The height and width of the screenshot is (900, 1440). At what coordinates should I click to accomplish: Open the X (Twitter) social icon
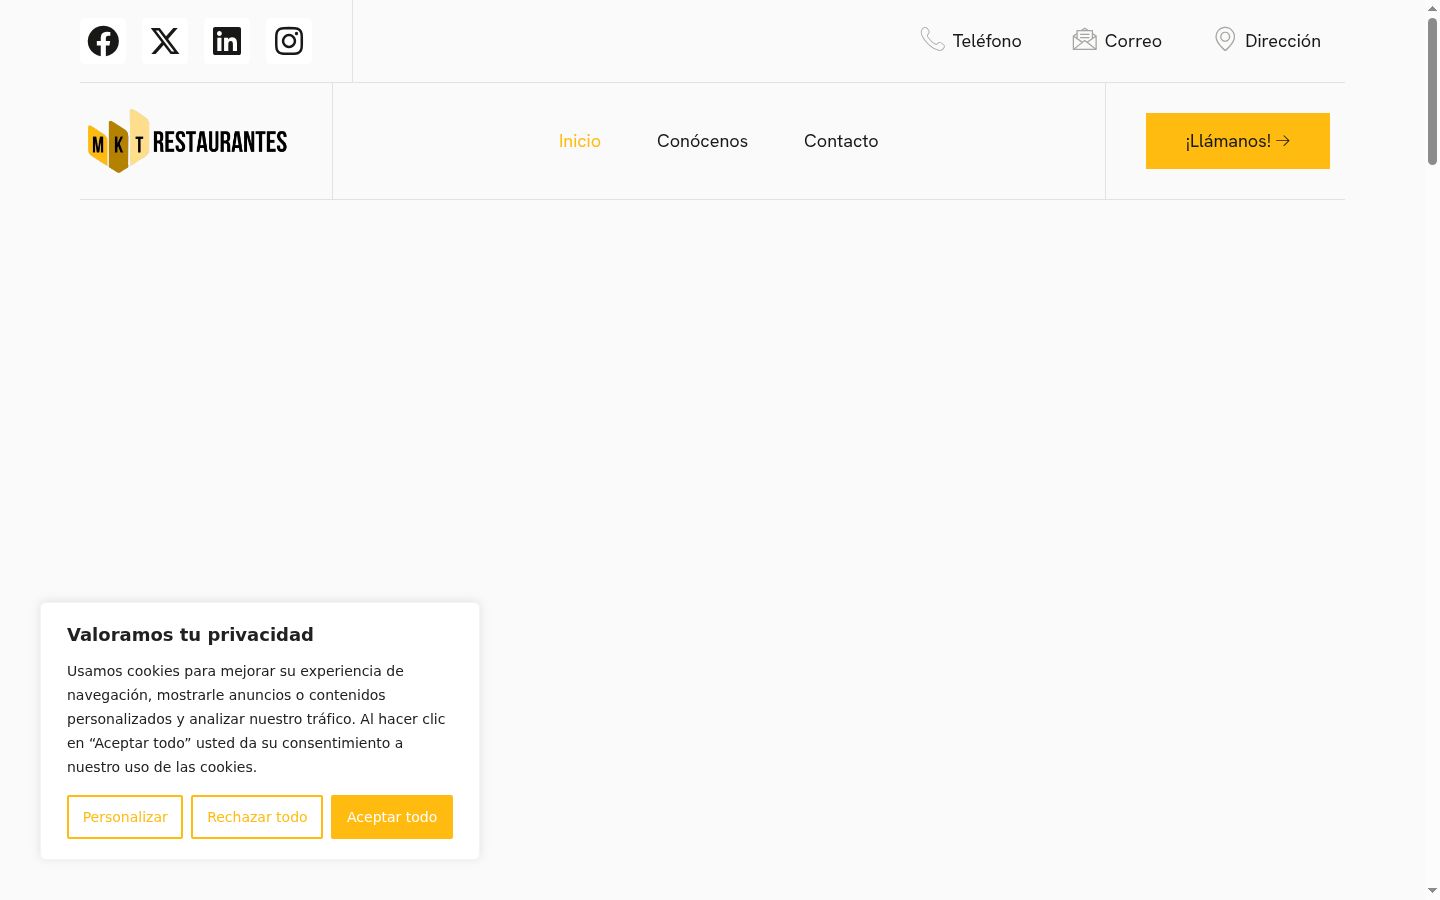tap(165, 41)
